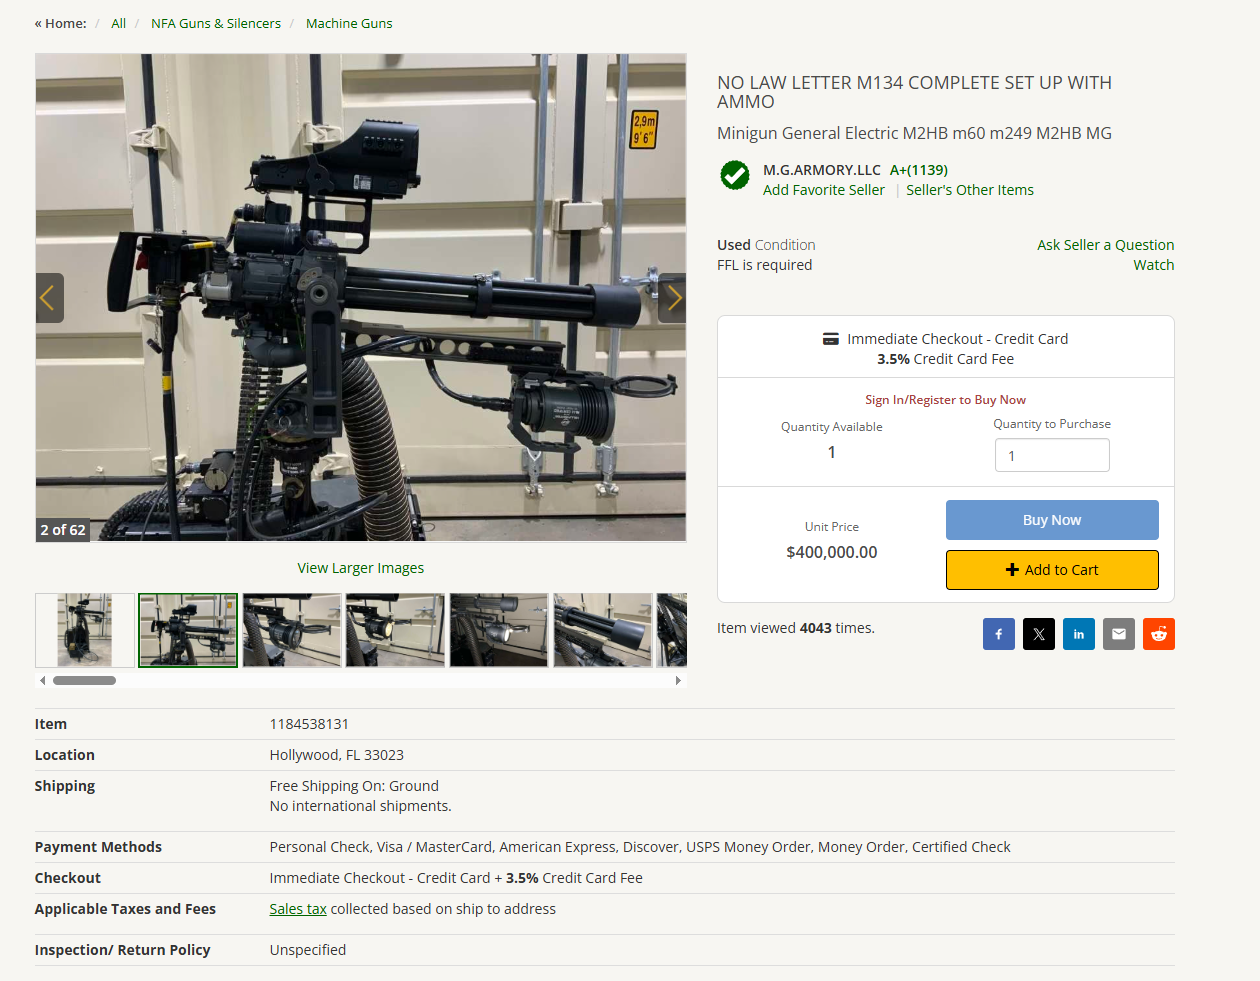Add item to cart
This screenshot has height=981, width=1260.
pos(1052,570)
